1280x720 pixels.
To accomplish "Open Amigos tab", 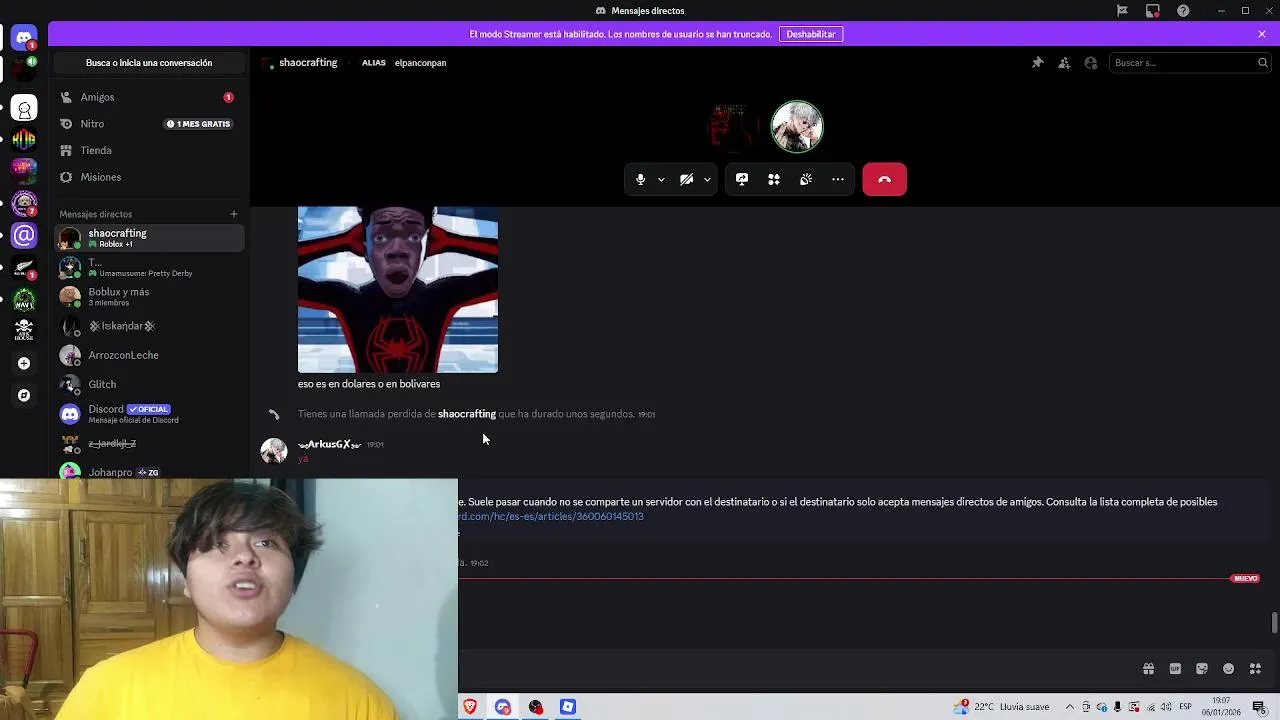I will tap(148, 97).
